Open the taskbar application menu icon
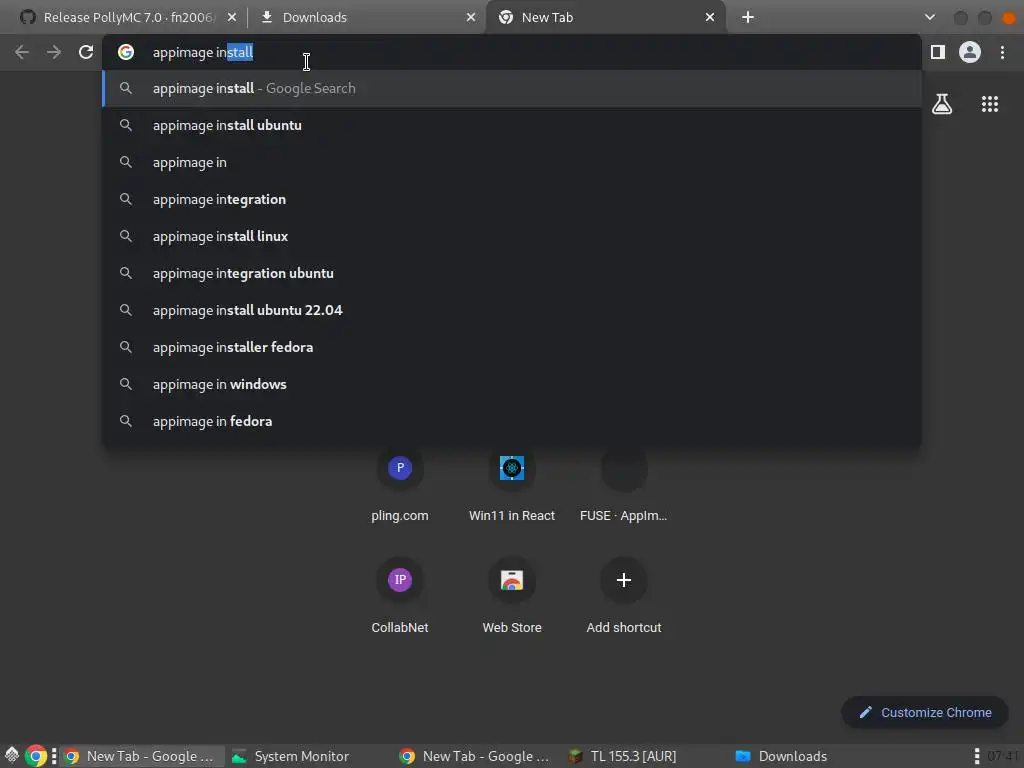1024x768 pixels. click(x=12, y=756)
